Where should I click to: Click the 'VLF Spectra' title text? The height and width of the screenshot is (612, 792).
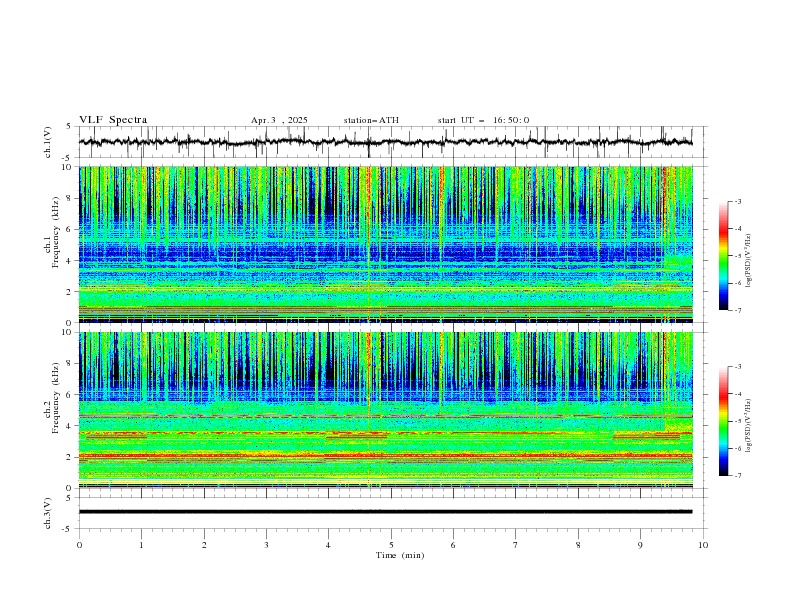(x=113, y=120)
